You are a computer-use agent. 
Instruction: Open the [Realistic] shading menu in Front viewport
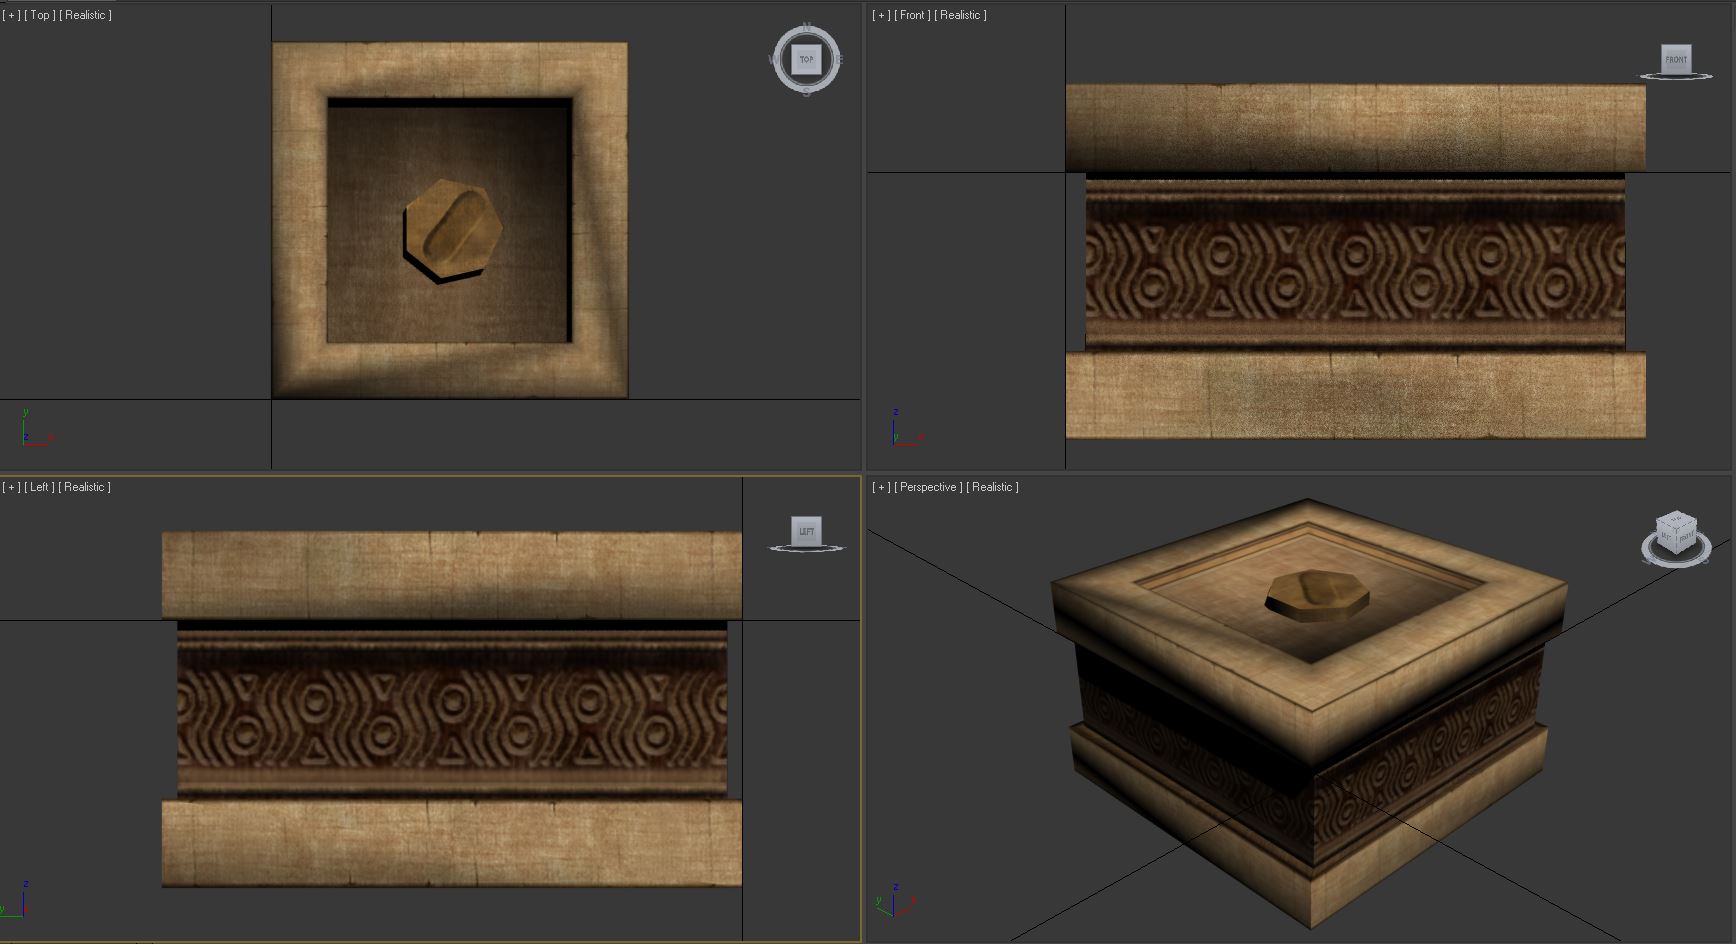(961, 15)
